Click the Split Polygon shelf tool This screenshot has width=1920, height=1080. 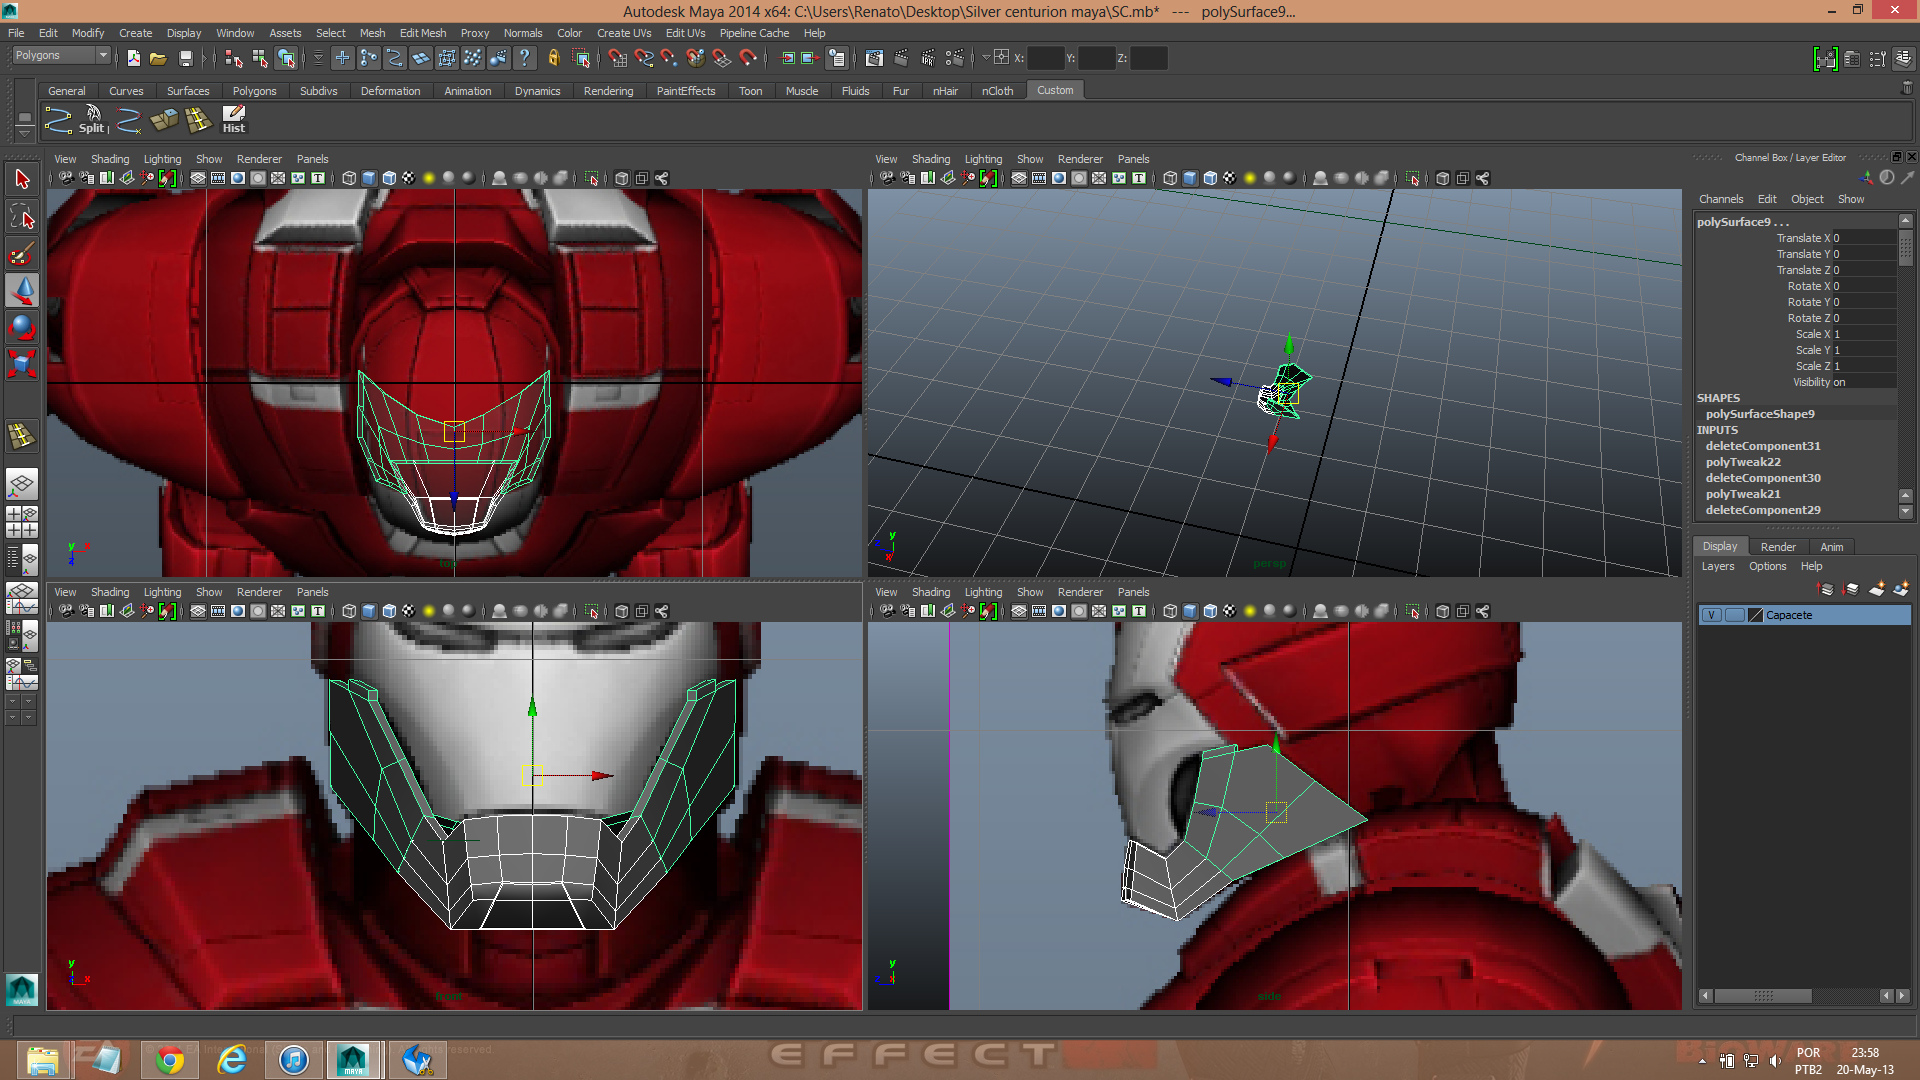(x=93, y=120)
